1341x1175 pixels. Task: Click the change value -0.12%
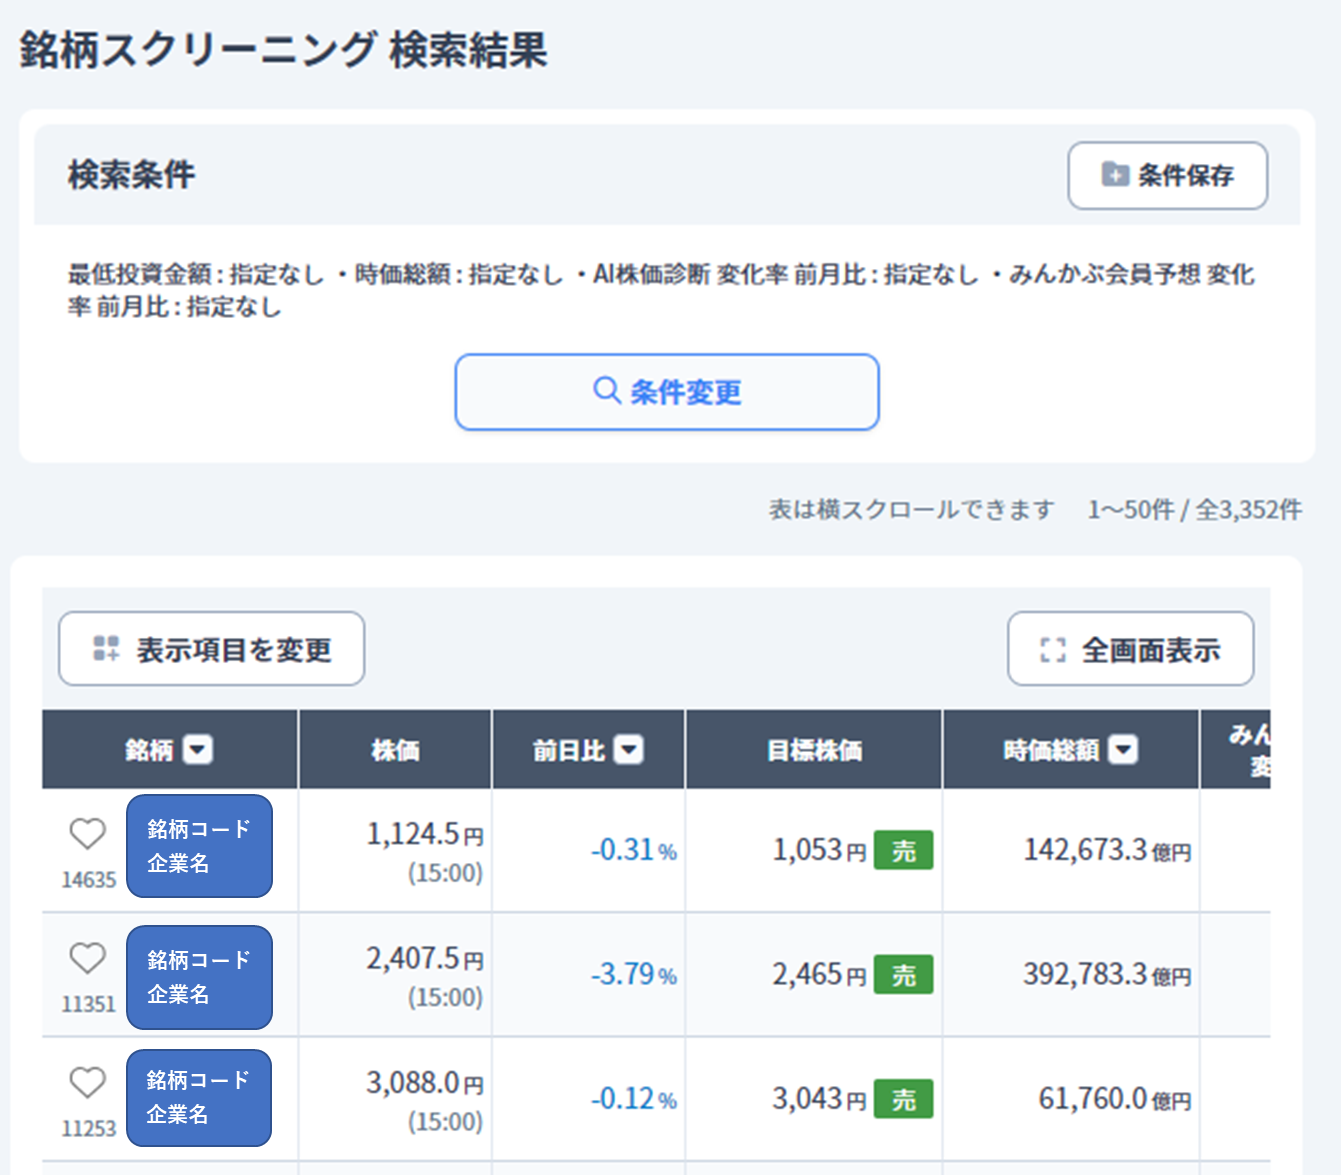634,1099
